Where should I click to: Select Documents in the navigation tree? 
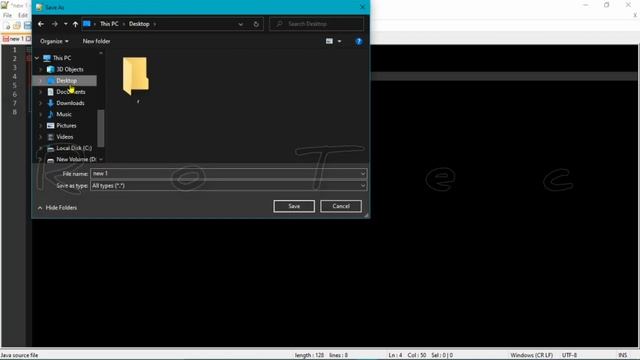coord(70,92)
